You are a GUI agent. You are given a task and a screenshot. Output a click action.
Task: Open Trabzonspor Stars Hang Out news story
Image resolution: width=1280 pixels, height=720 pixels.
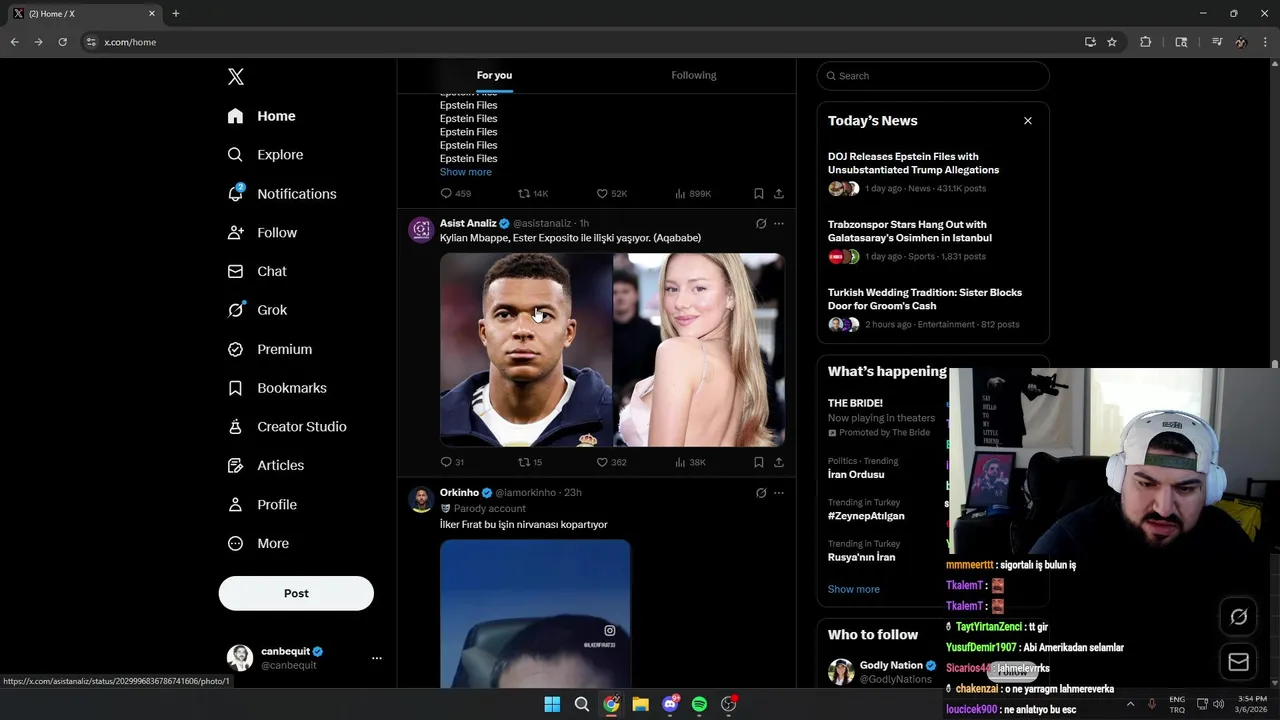932,240
